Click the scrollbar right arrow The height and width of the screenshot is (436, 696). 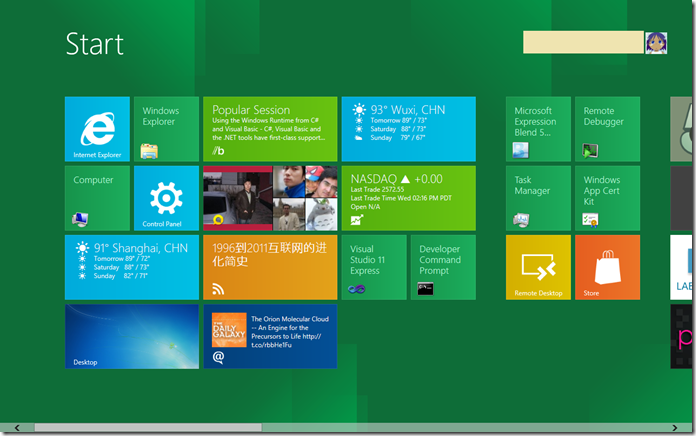click(675, 428)
